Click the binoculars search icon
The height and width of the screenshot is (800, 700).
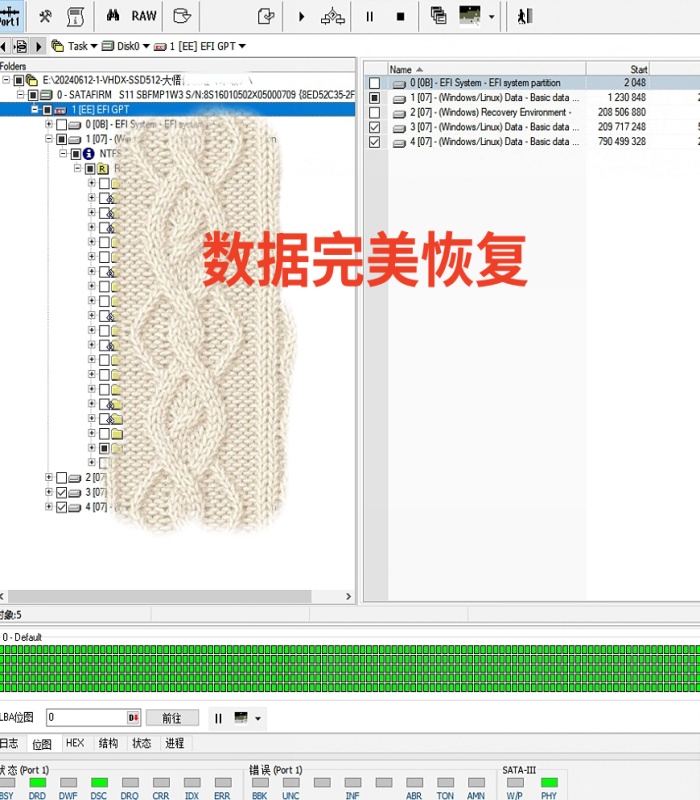pyautogui.click(x=113, y=16)
